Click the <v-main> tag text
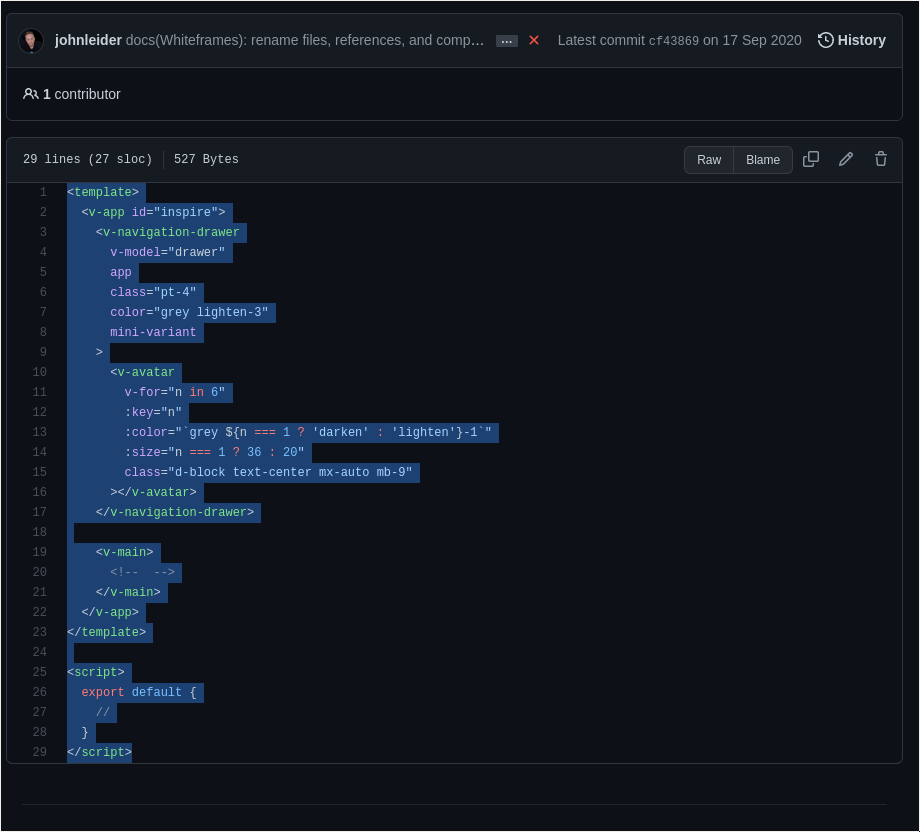 124,552
